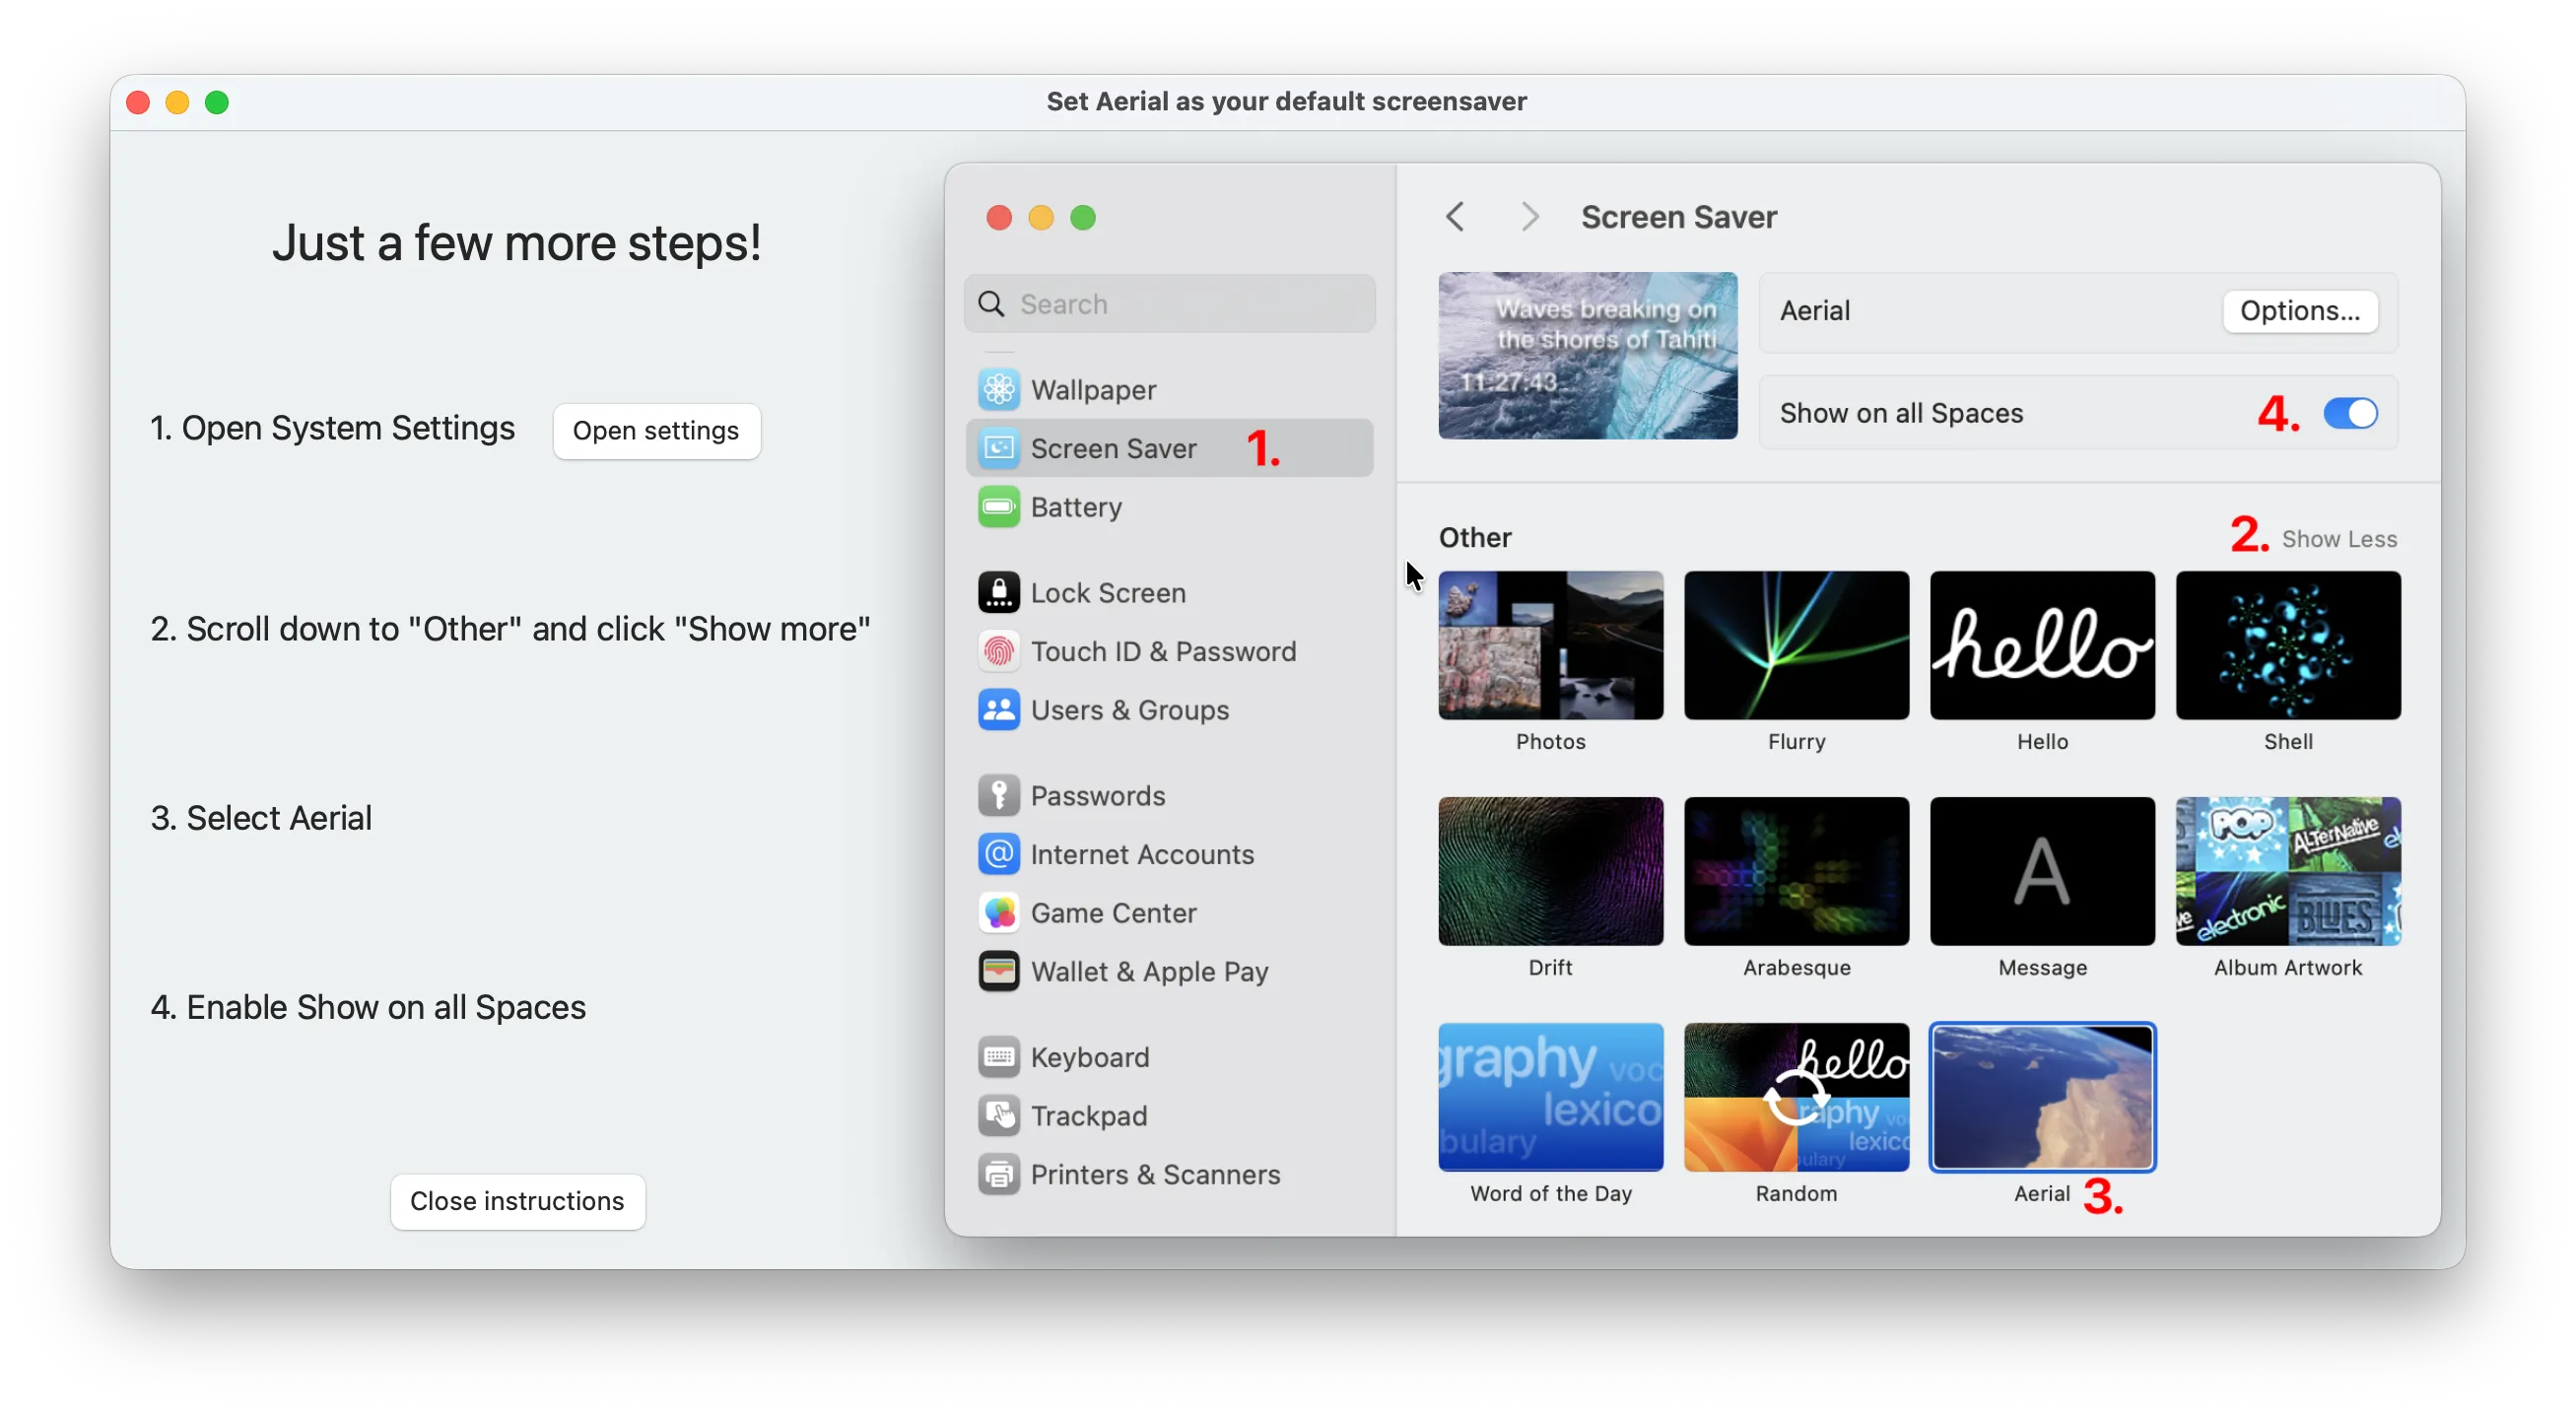Open Keyboard settings in sidebar
The image size is (2576, 1415).
pyautogui.click(x=1169, y=1057)
